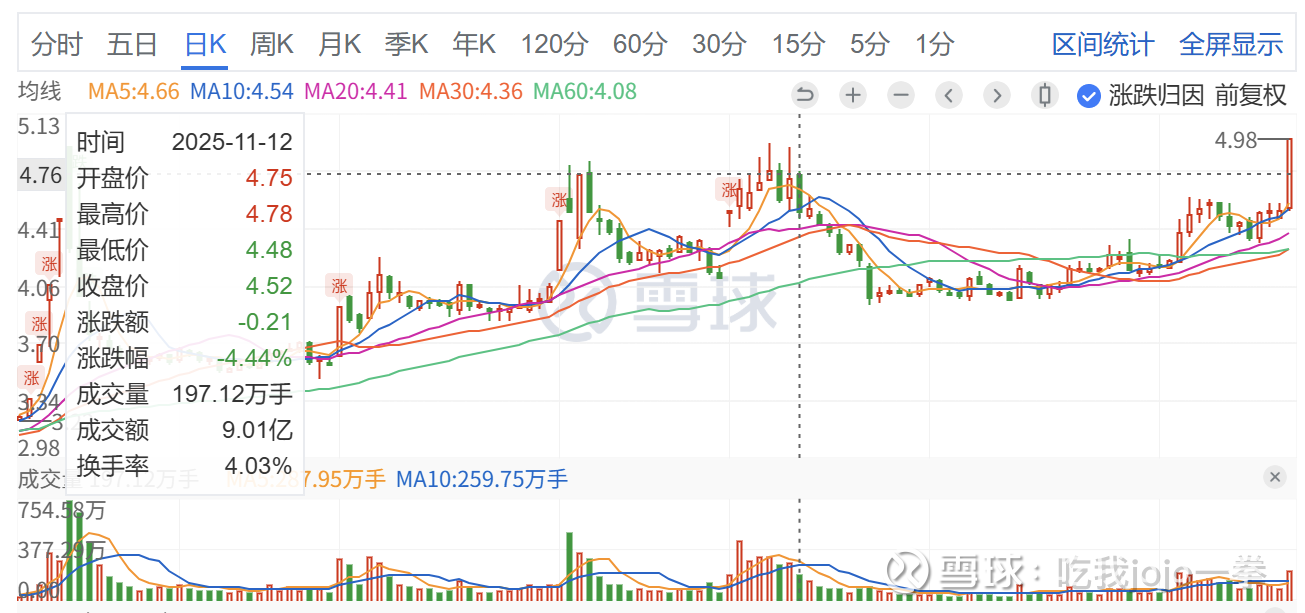
Task: Click the MA20:4.41 indicator label
Action: pos(356,92)
